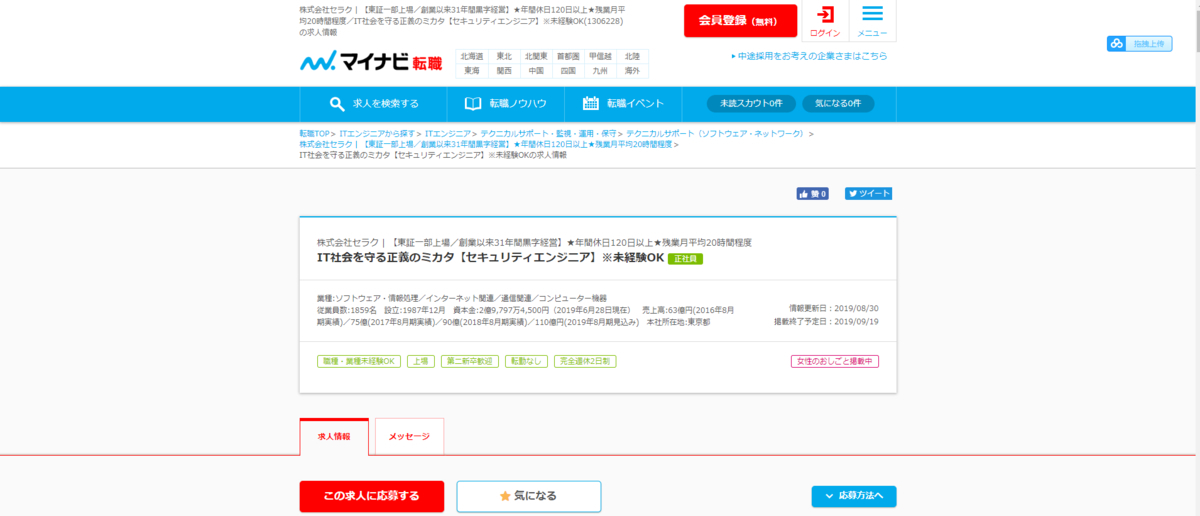Viewport: 1200px width, 516px height.
Task: Switch to the 求人情報 tab
Action: point(334,437)
